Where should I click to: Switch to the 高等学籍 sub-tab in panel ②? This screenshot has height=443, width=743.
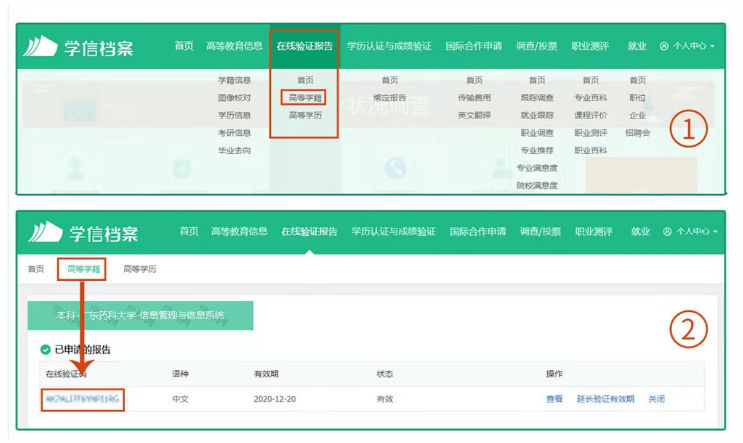(x=82, y=269)
